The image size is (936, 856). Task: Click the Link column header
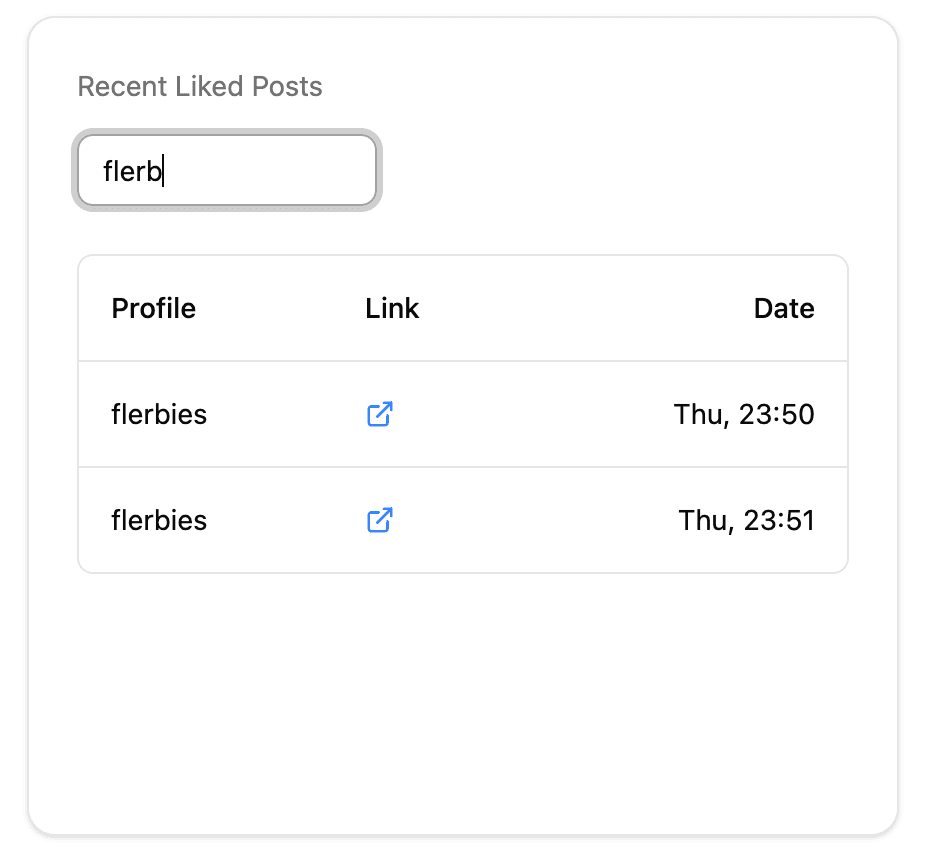[391, 308]
